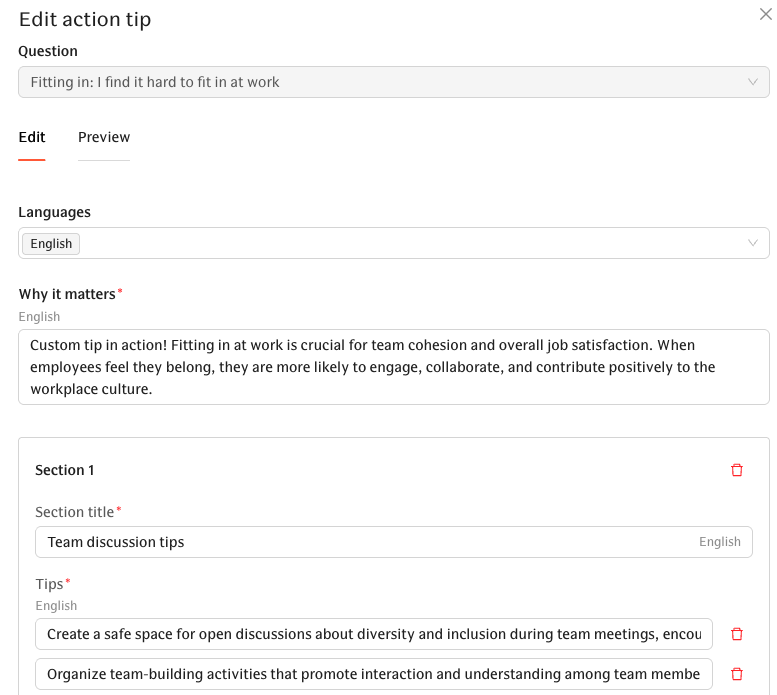Click the Tips field label
Viewport: 777px width, 695px height.
click(50, 584)
